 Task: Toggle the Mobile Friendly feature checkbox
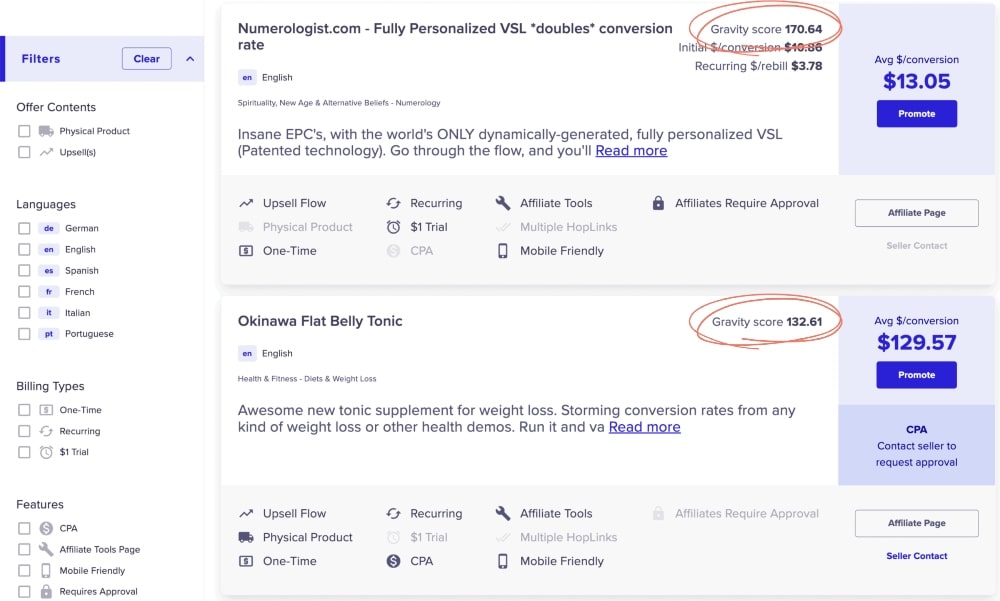[24, 571]
